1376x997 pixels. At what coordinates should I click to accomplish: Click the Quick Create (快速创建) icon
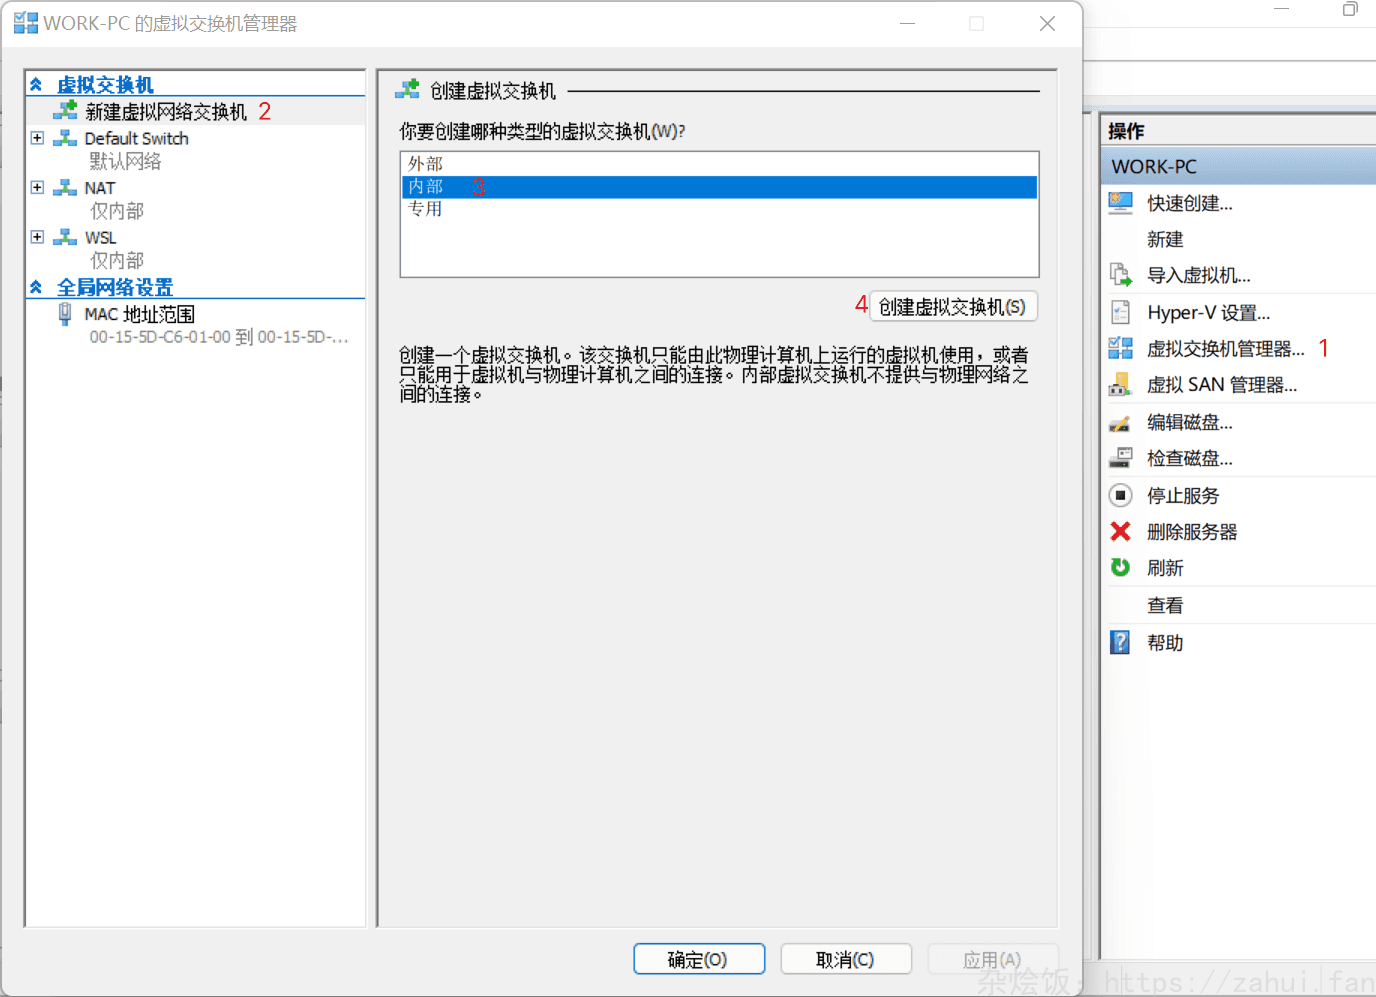point(1120,203)
